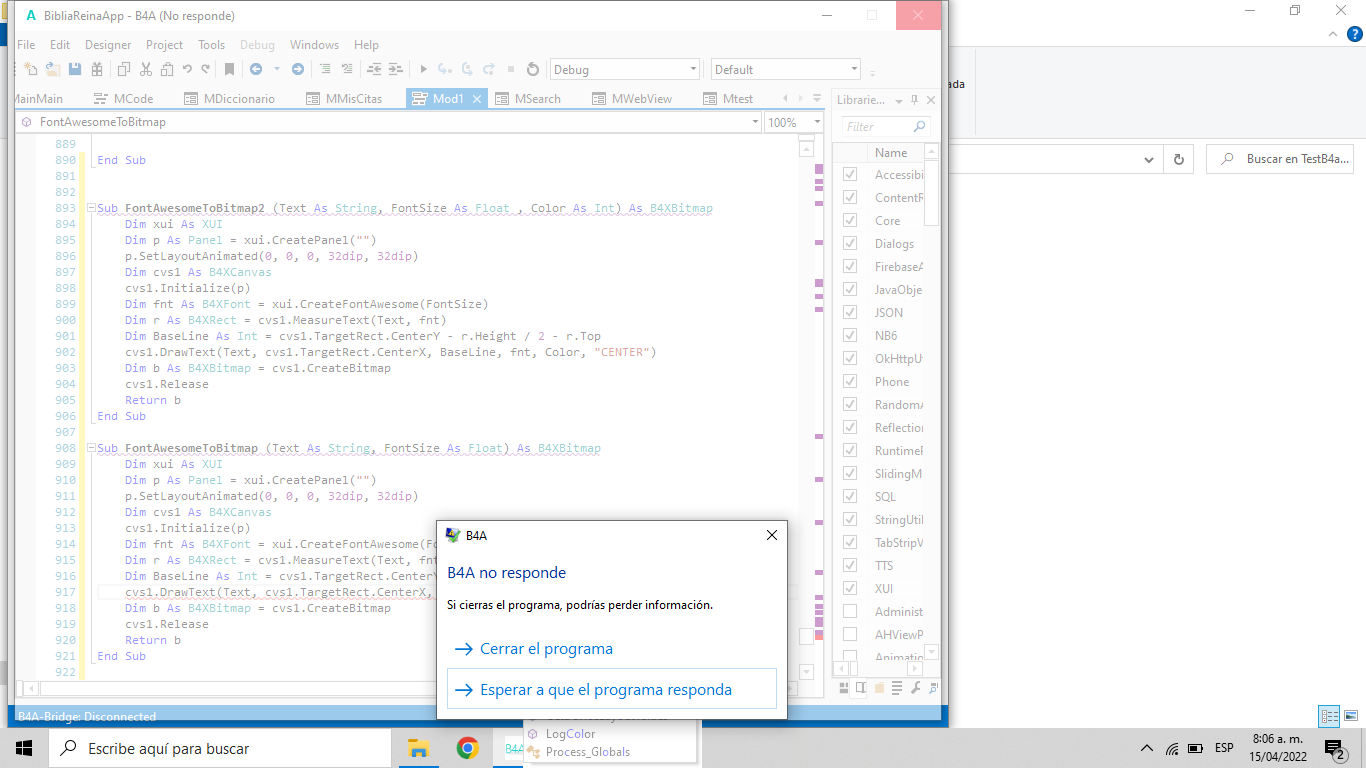The image size is (1366, 768).
Task: Open the document tabs overflow list
Action: pyautogui.click(x=816, y=98)
